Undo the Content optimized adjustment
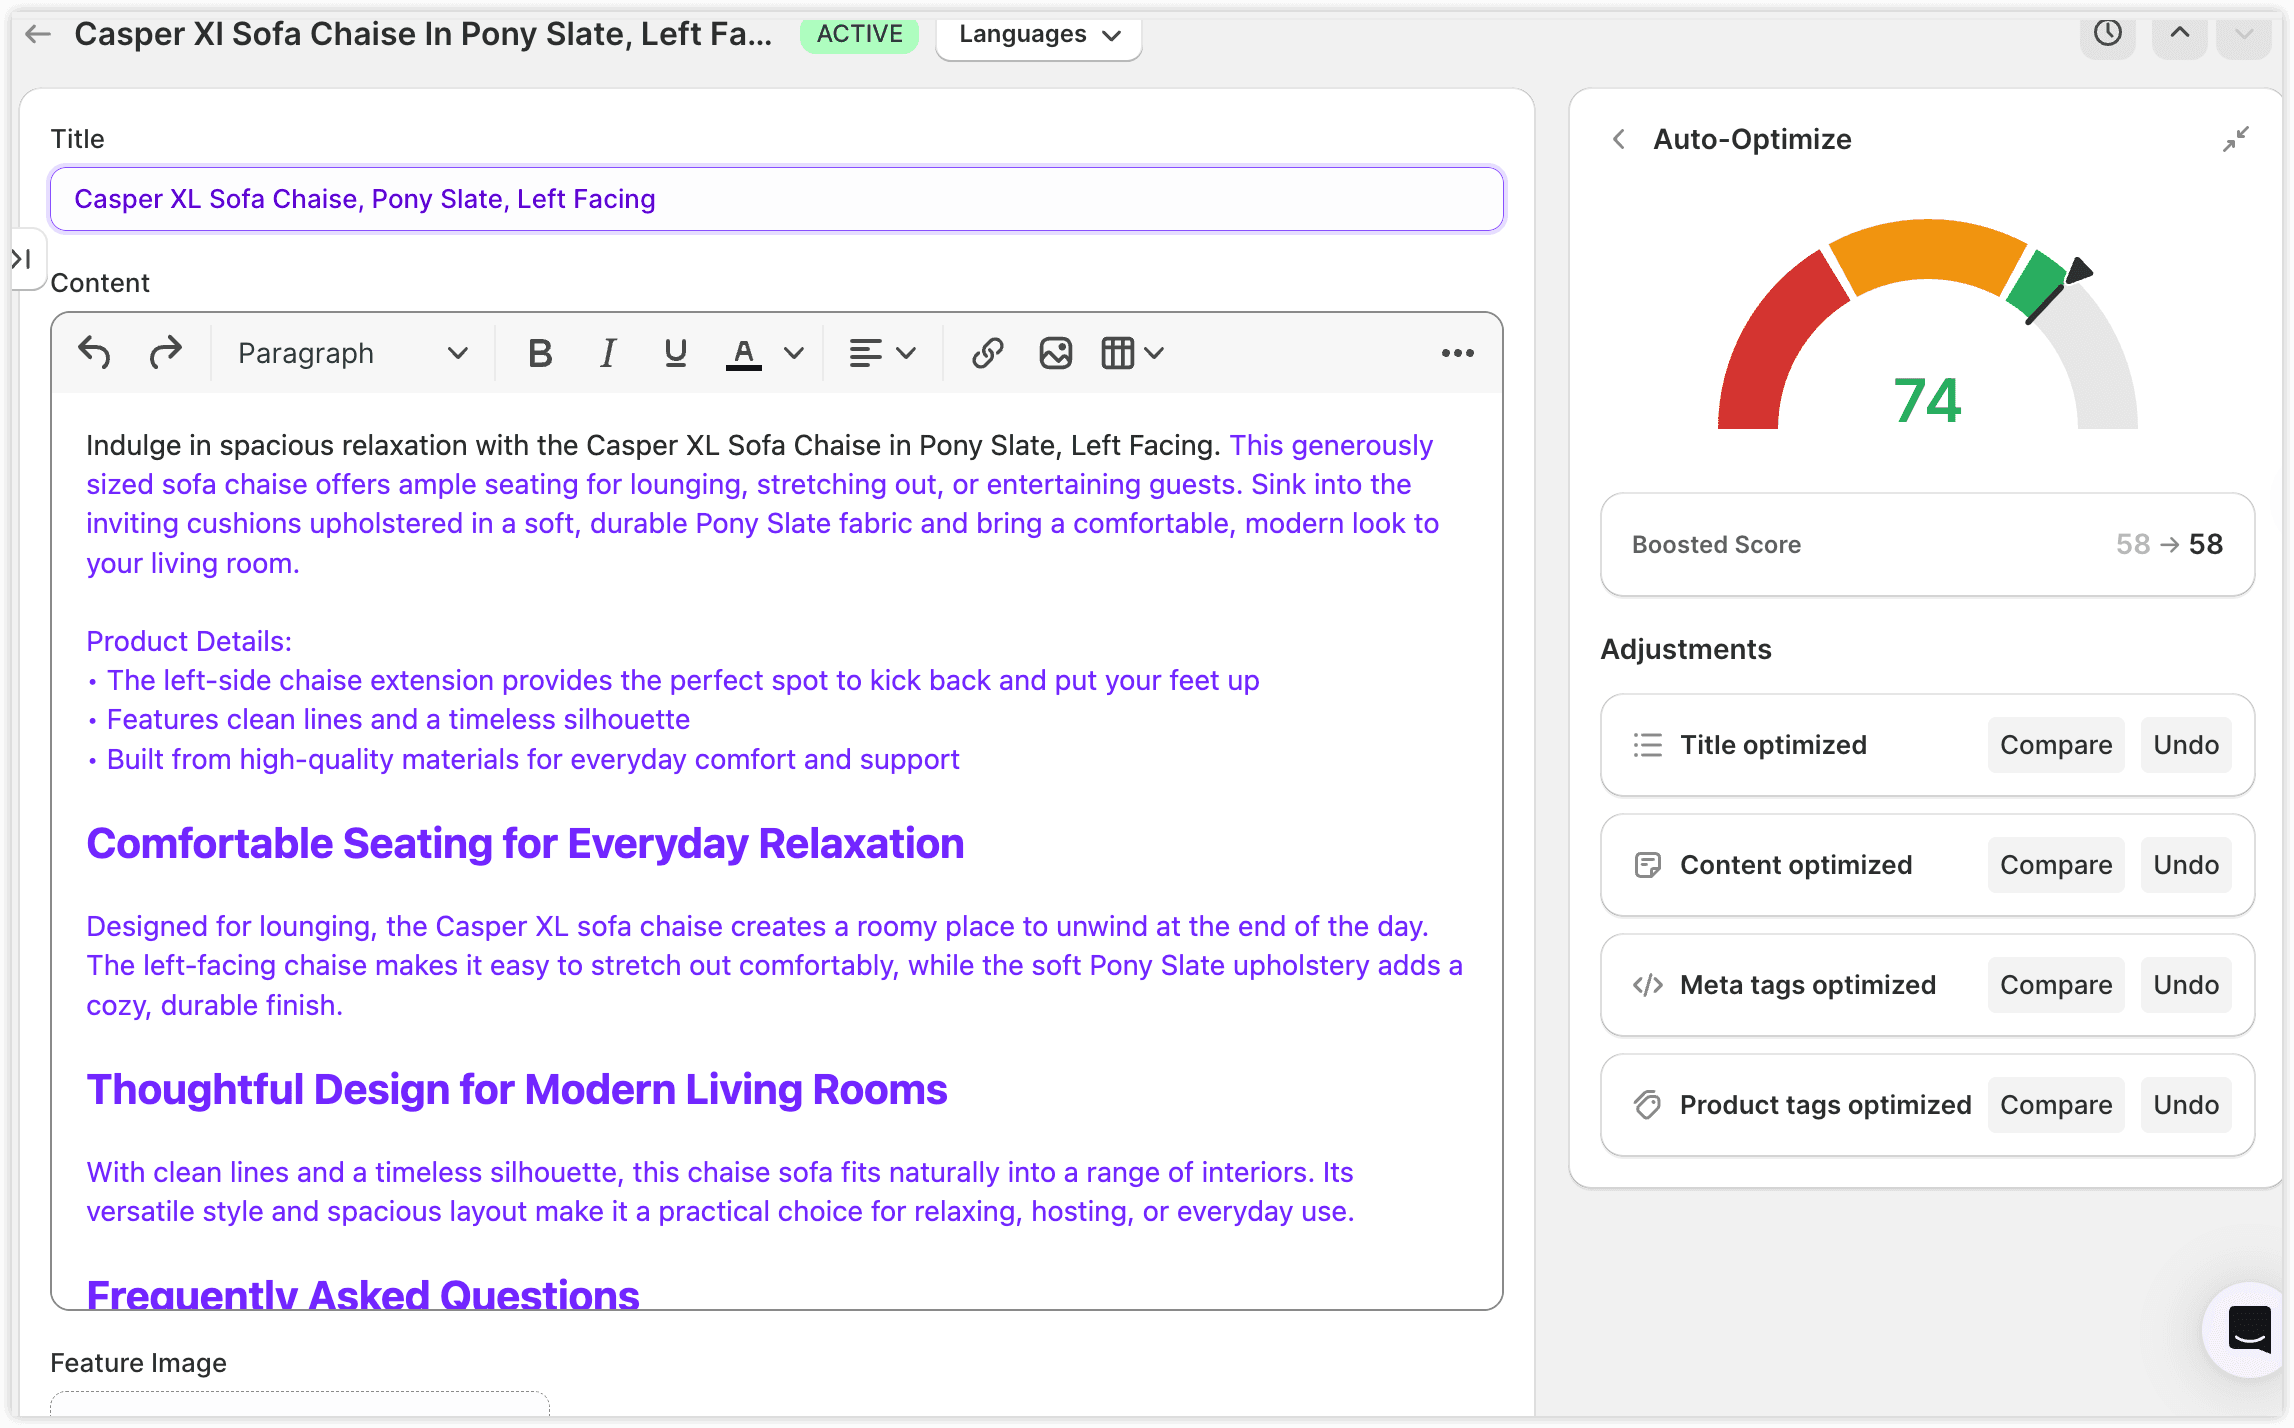Viewport: 2294px width, 1428px height. [x=2186, y=865]
